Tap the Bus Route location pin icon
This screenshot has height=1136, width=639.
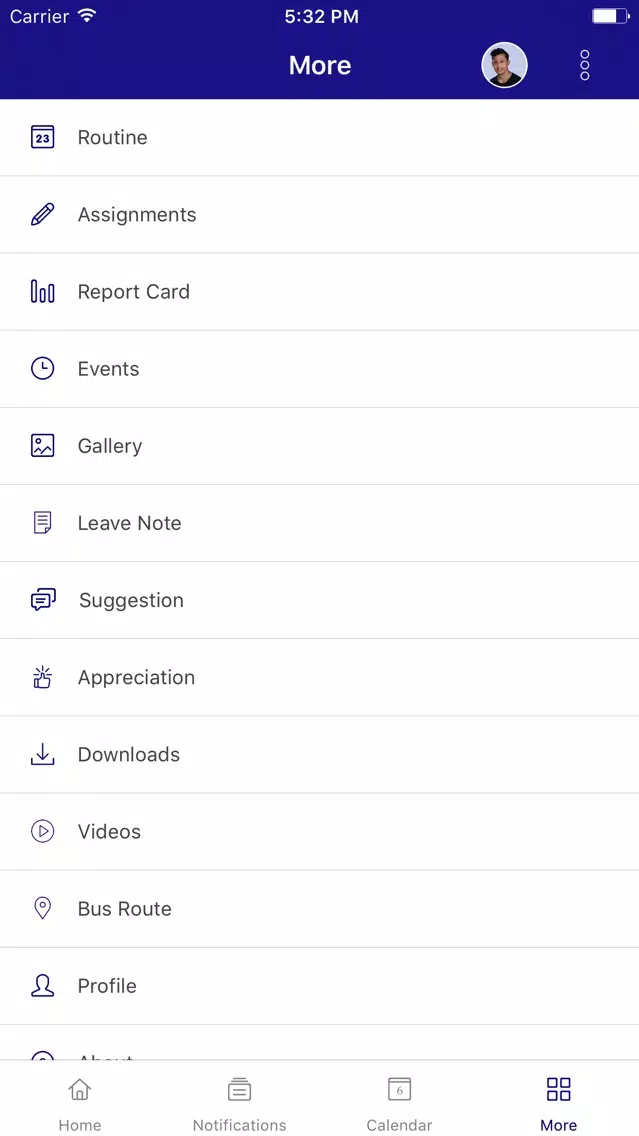click(42, 908)
